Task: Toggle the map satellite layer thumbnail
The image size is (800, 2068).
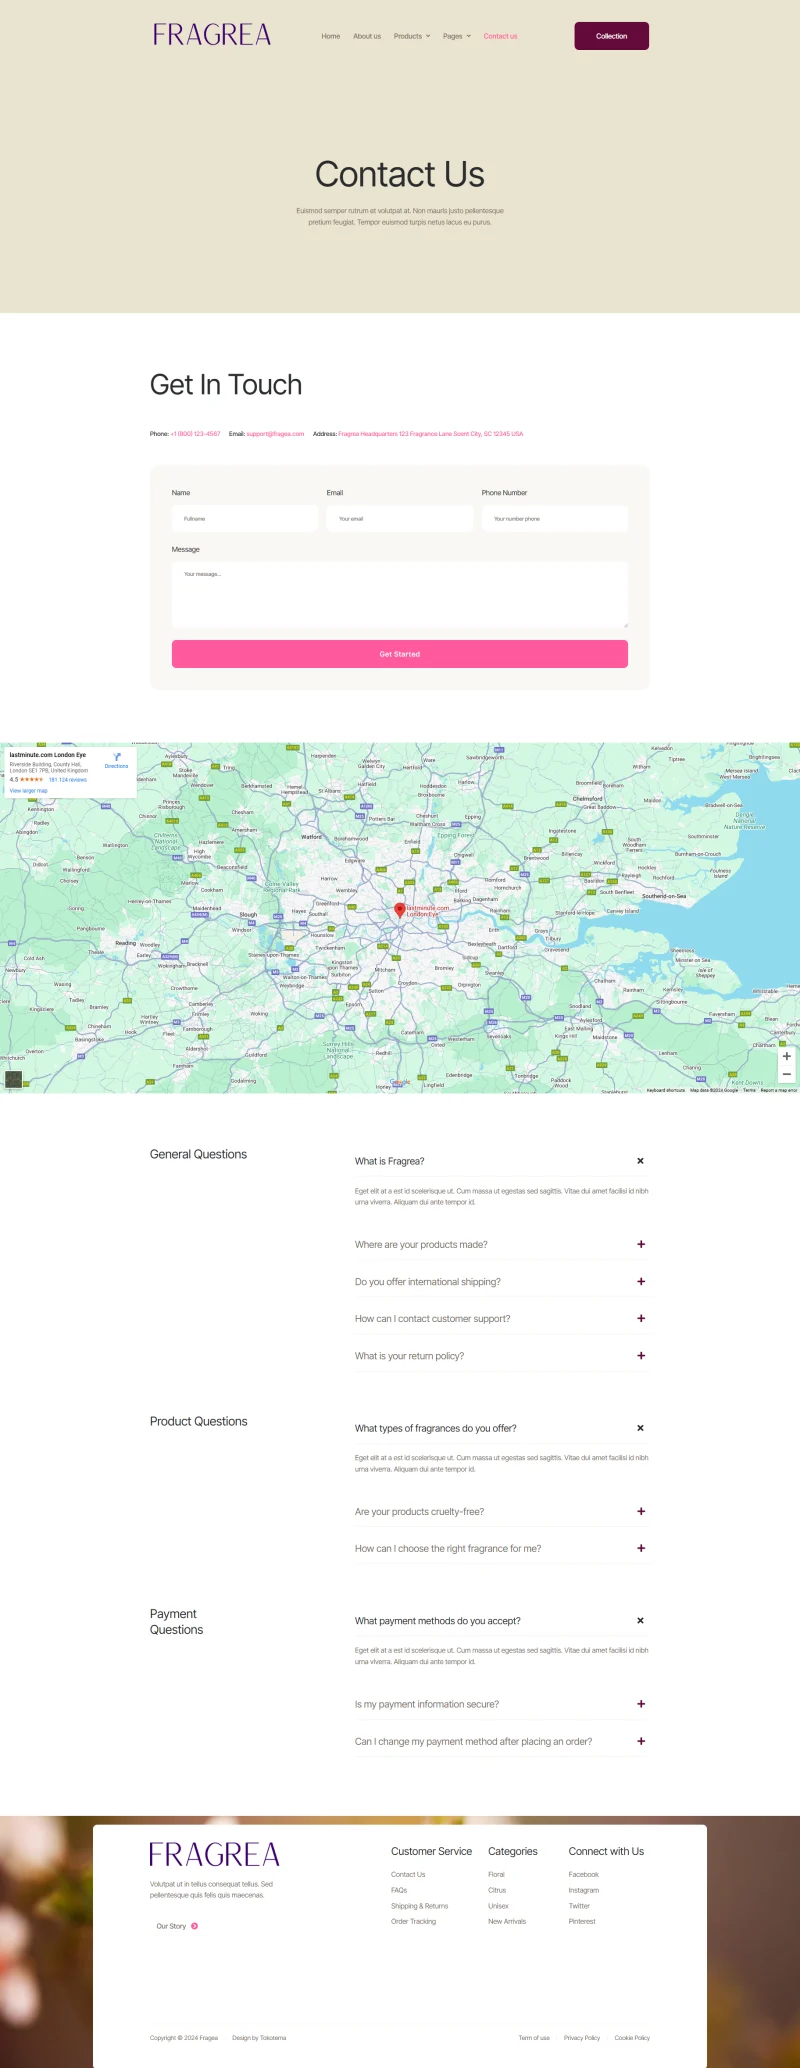Action: [x=14, y=1079]
